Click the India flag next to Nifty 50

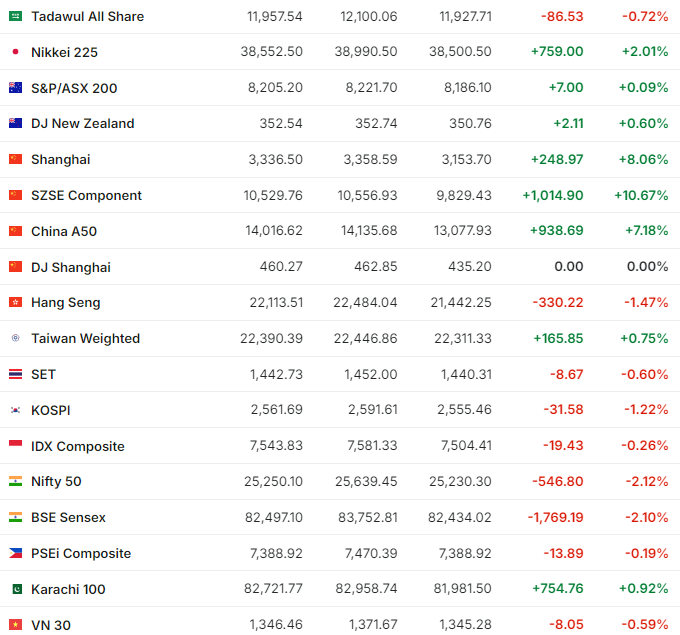tap(15, 482)
